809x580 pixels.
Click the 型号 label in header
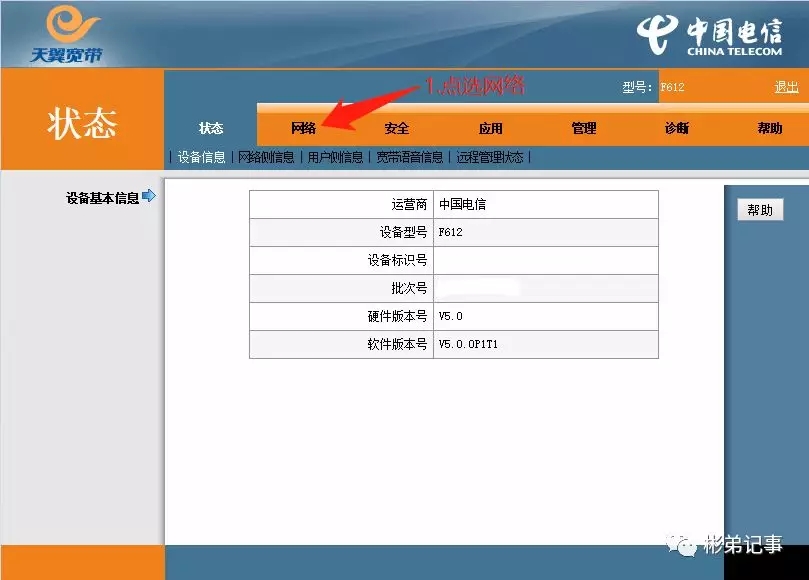click(637, 87)
